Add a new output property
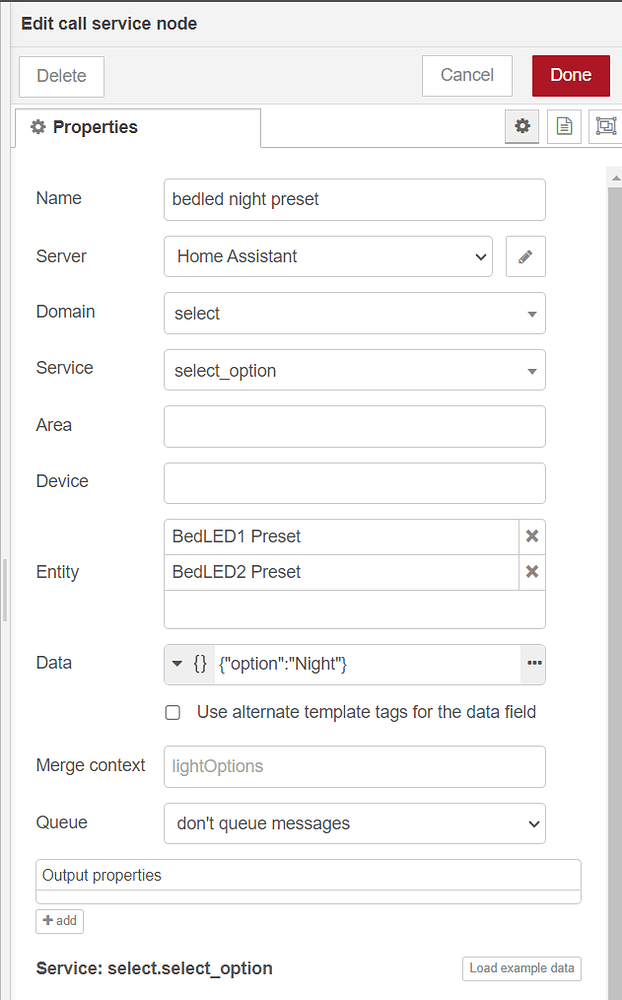Viewport: 622px width, 1000px height. pyautogui.click(x=59, y=921)
